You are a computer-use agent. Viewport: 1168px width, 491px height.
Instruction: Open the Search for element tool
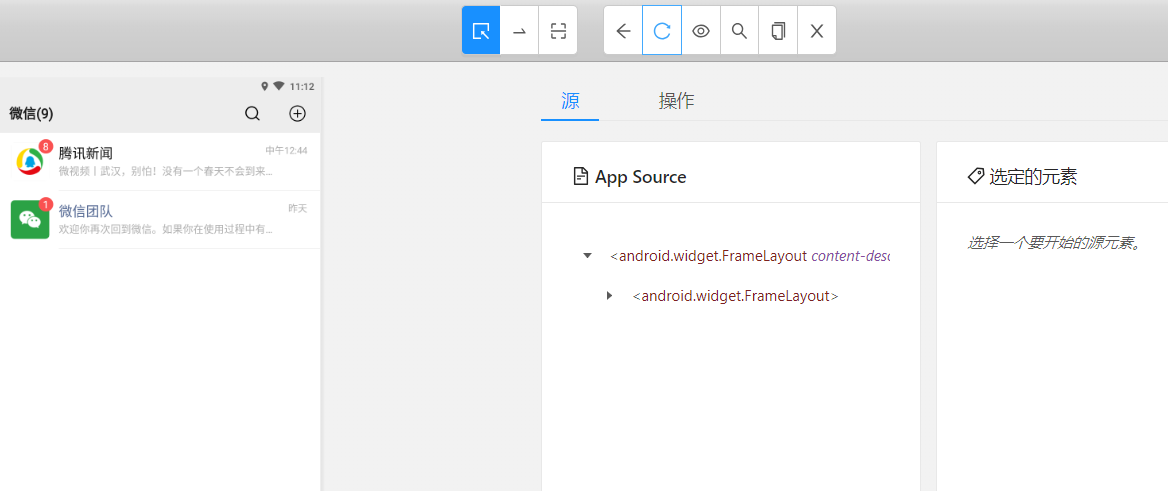click(x=740, y=31)
